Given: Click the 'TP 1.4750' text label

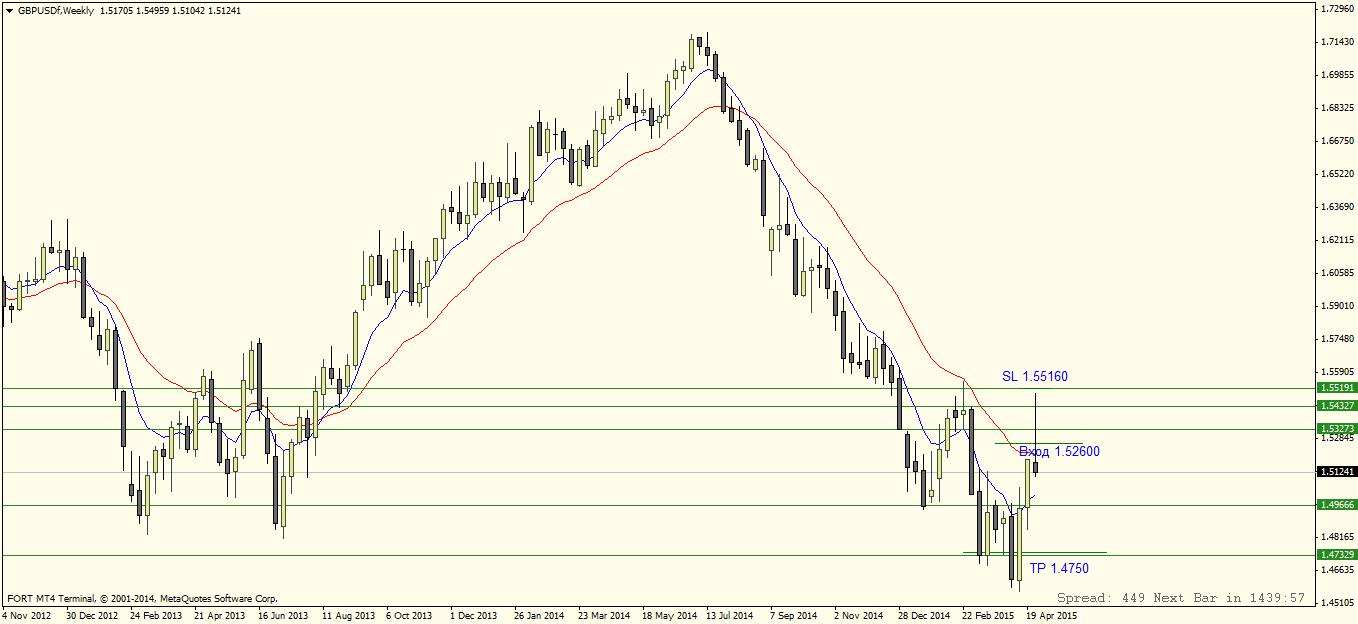Looking at the screenshot, I should coord(1059,569).
